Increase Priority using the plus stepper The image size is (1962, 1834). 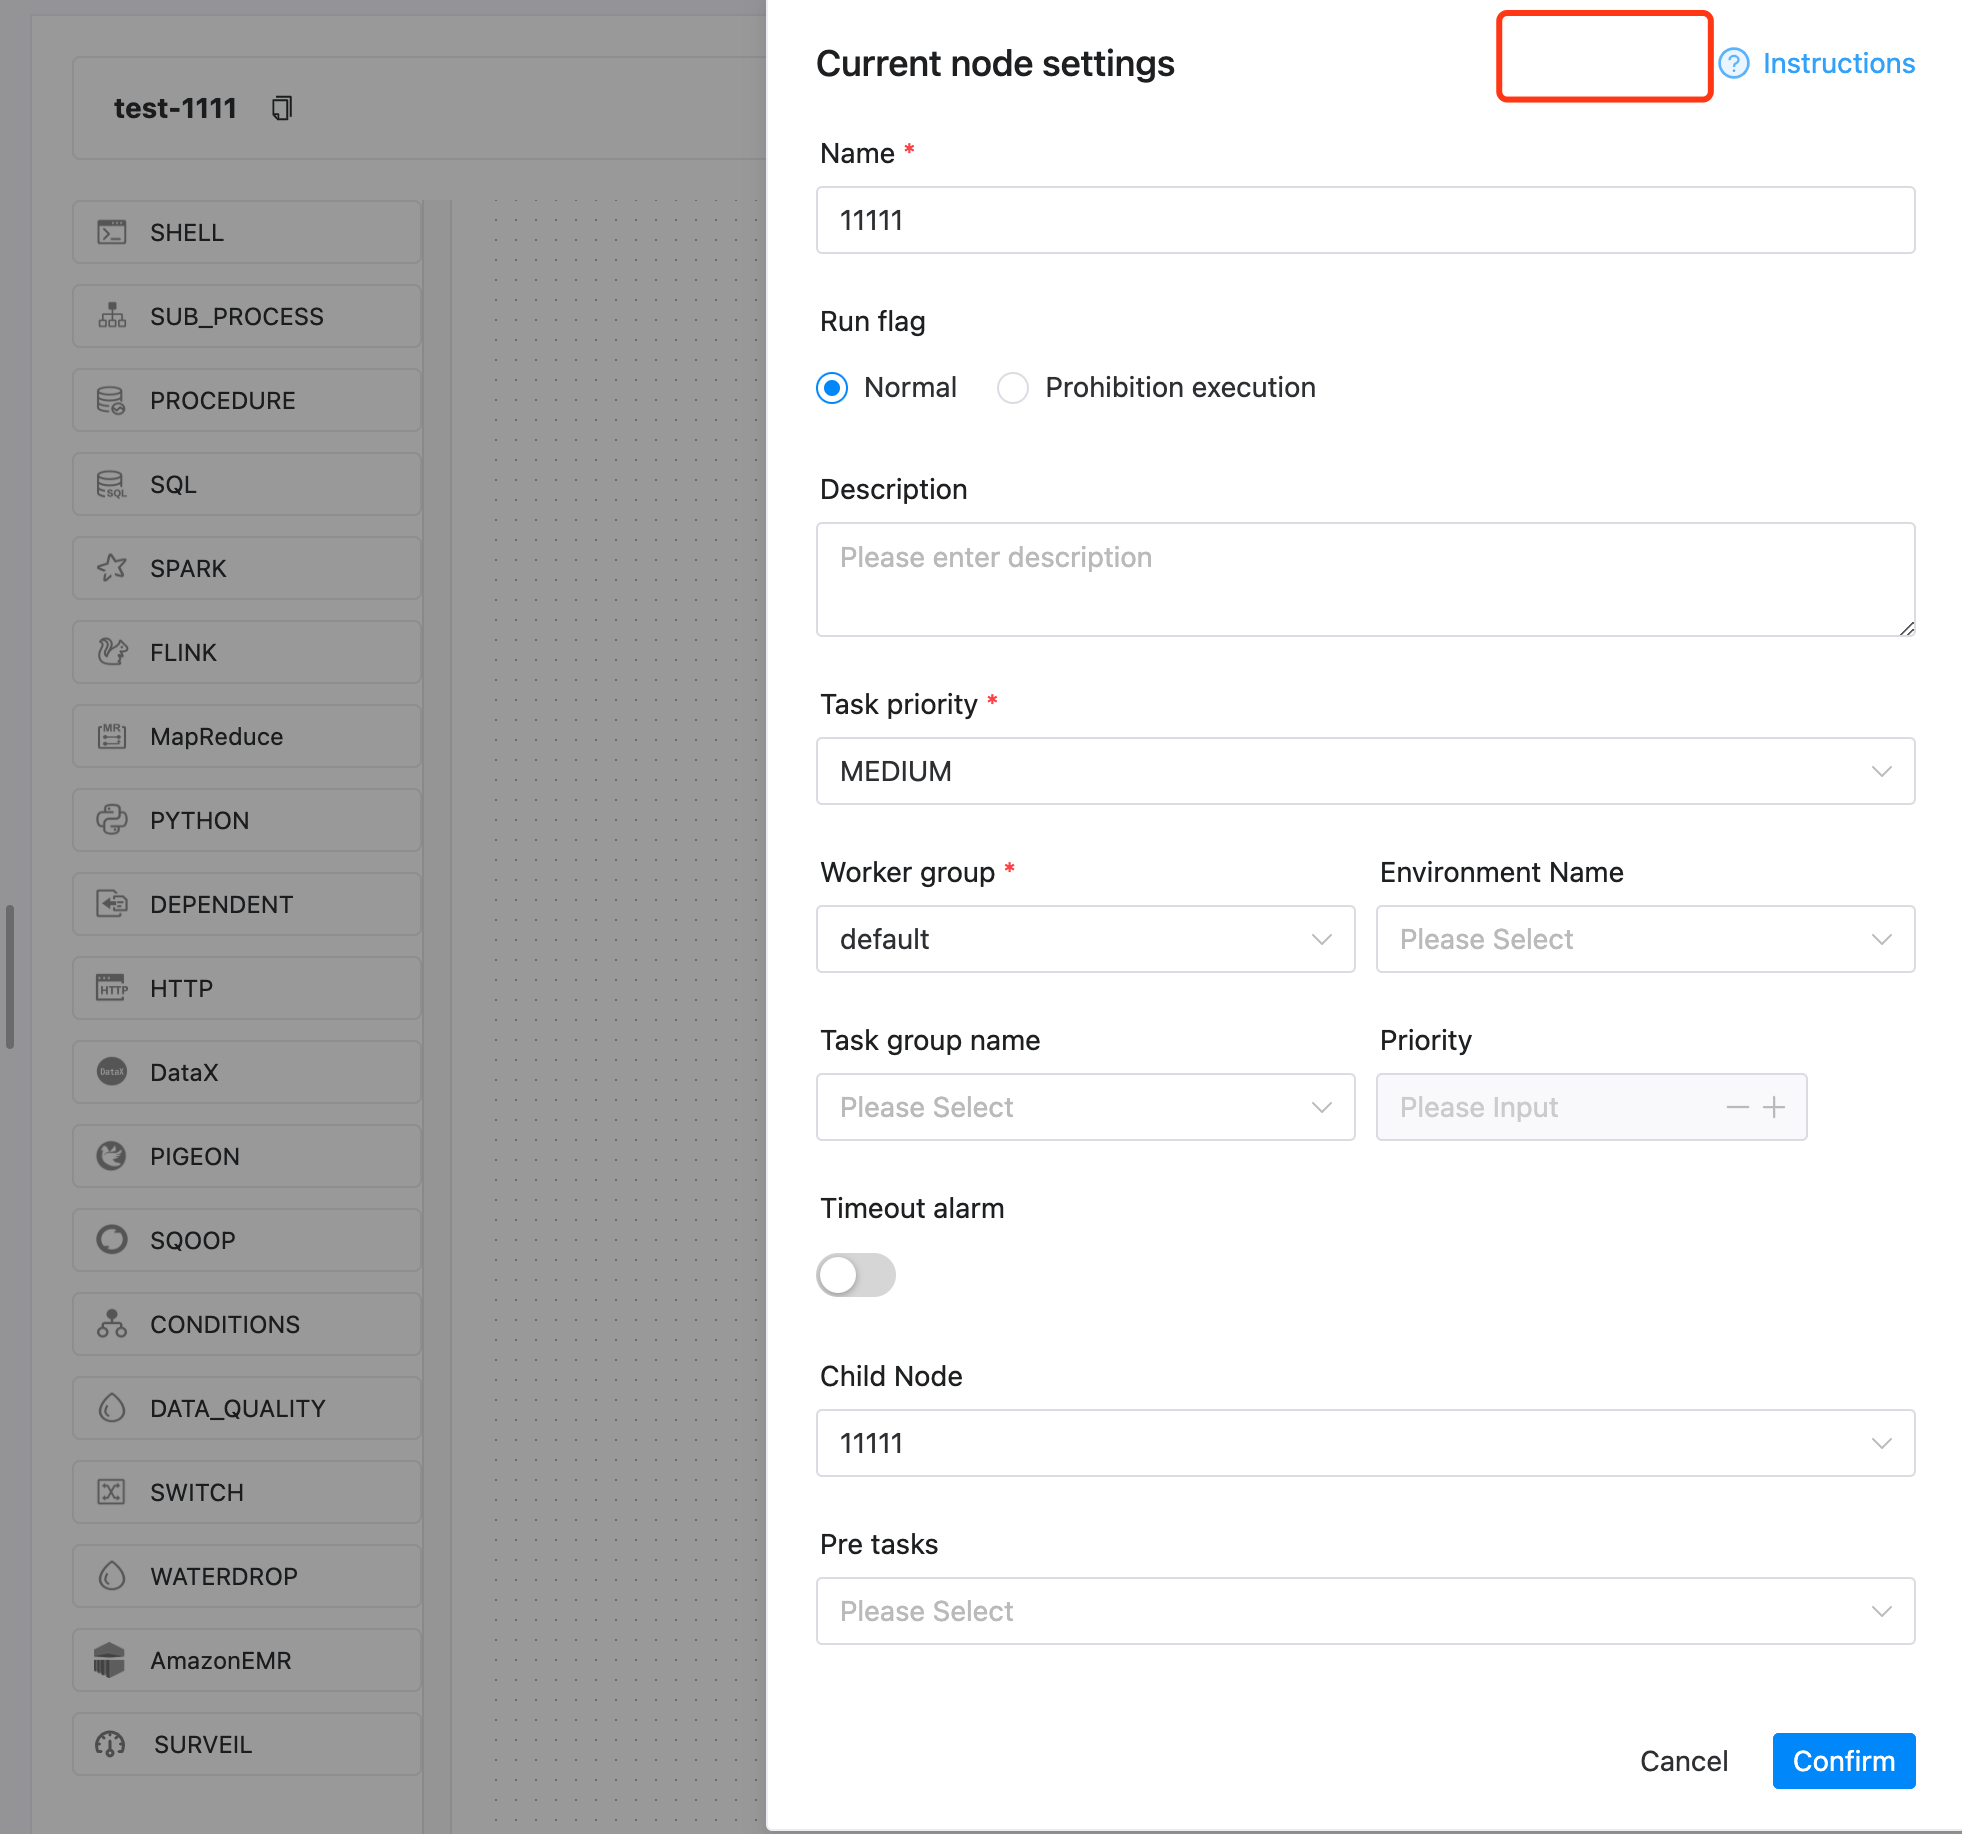point(1775,1107)
